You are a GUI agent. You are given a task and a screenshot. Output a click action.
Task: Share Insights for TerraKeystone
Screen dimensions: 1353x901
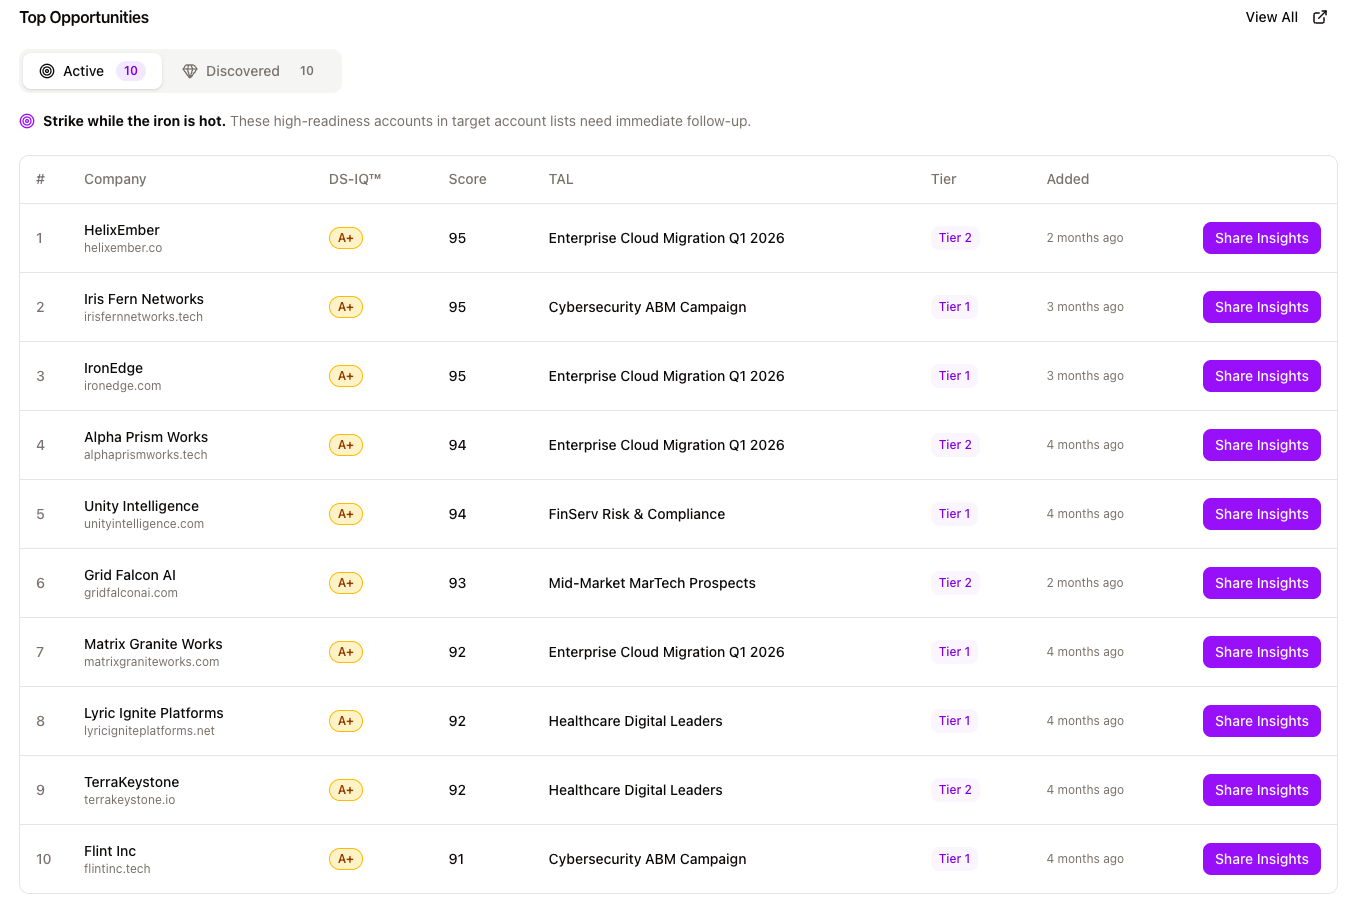click(x=1261, y=790)
